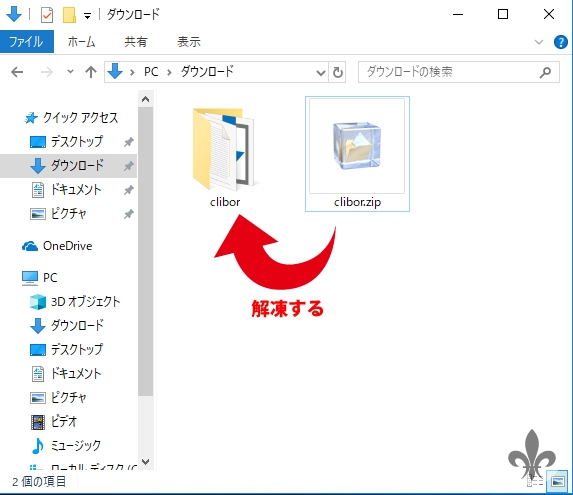Screen dimensions: 573x495
Task: Click the New Folder icon in the title bar
Action: coord(69,15)
